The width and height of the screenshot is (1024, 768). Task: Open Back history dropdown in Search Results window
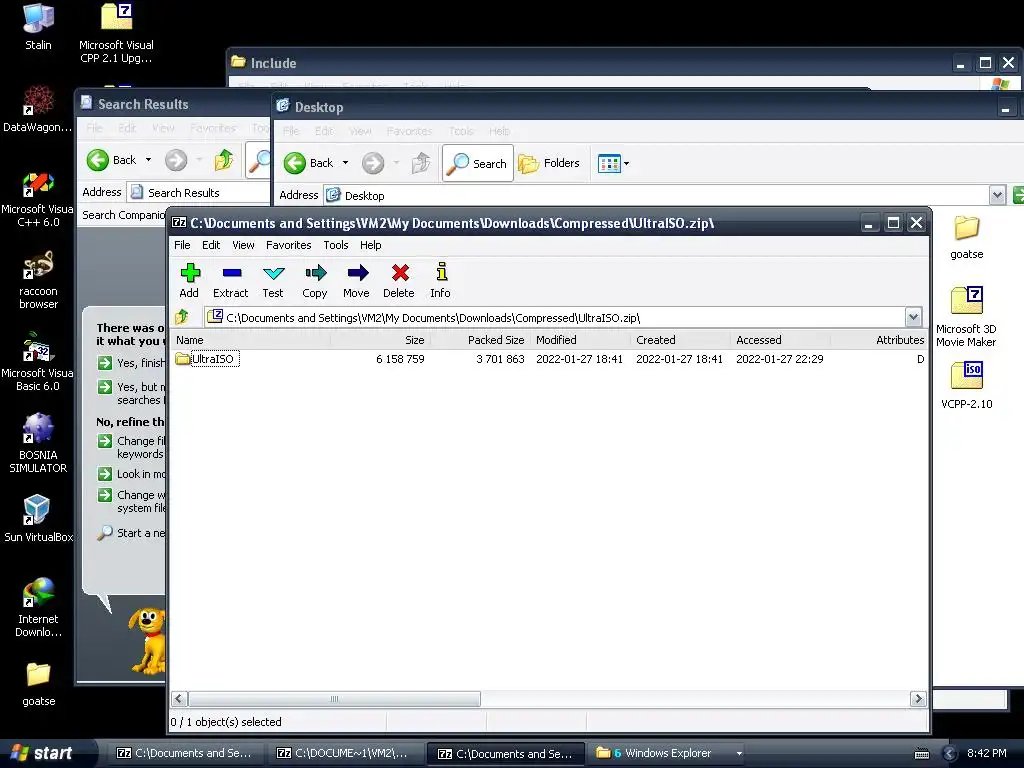(x=148, y=160)
